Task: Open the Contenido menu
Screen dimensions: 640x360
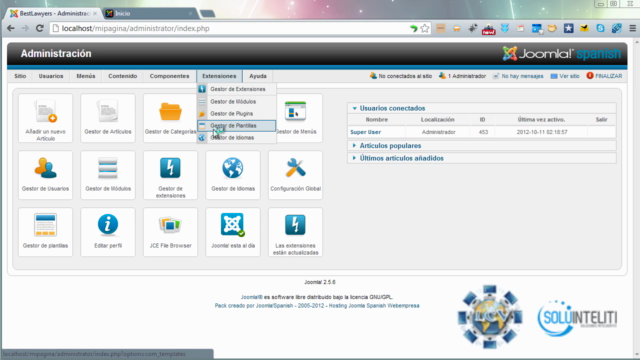Action: (122, 76)
